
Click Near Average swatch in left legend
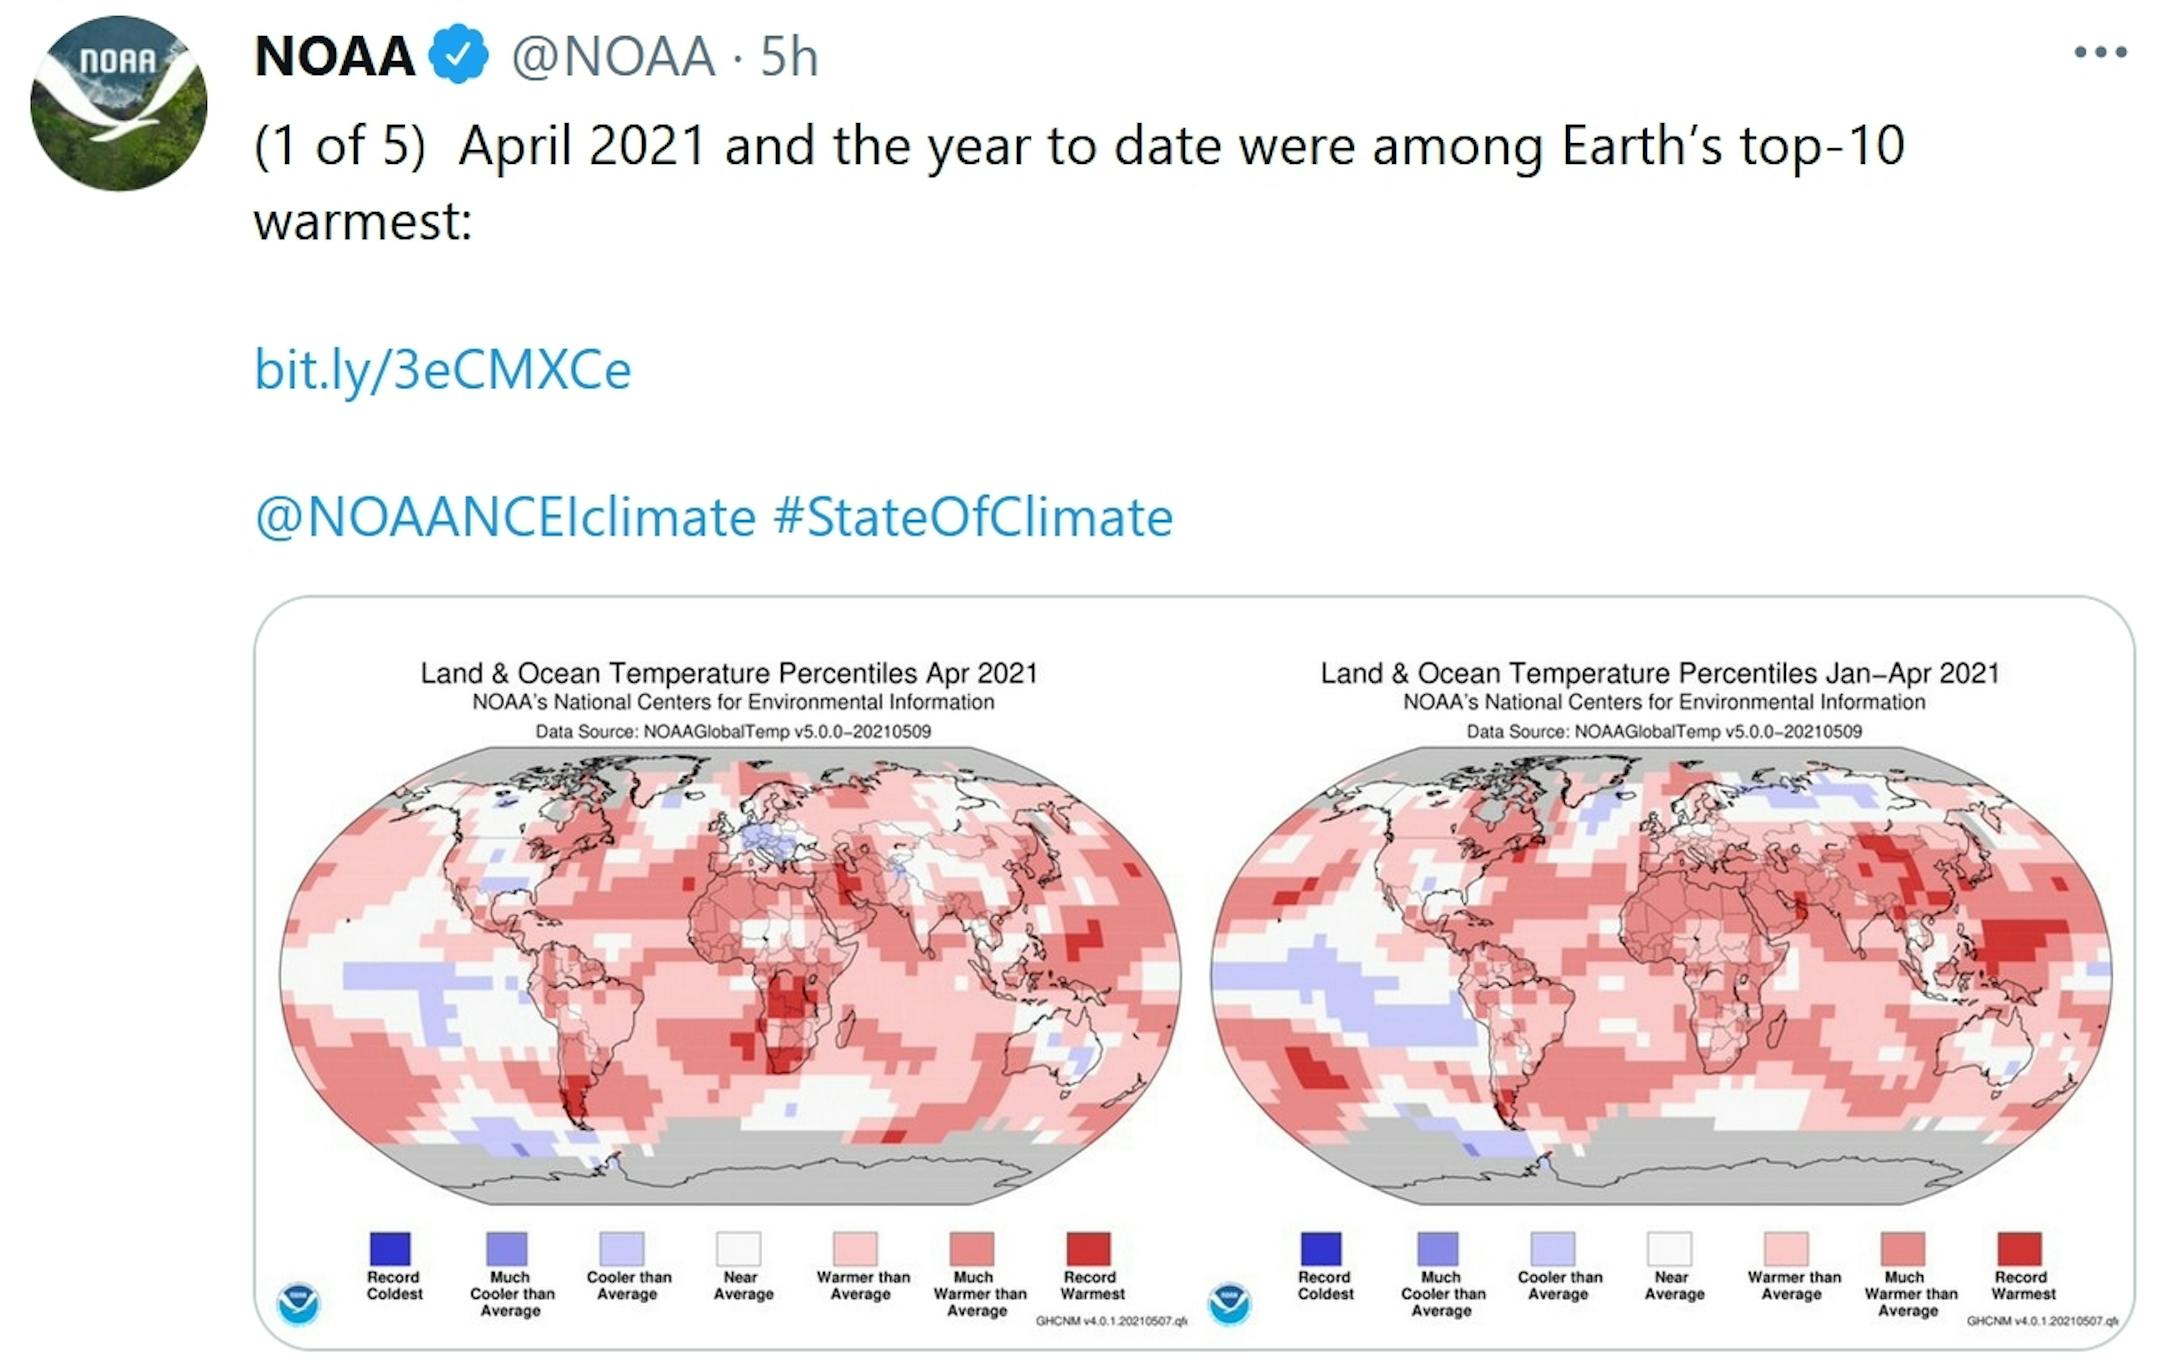point(739,1249)
